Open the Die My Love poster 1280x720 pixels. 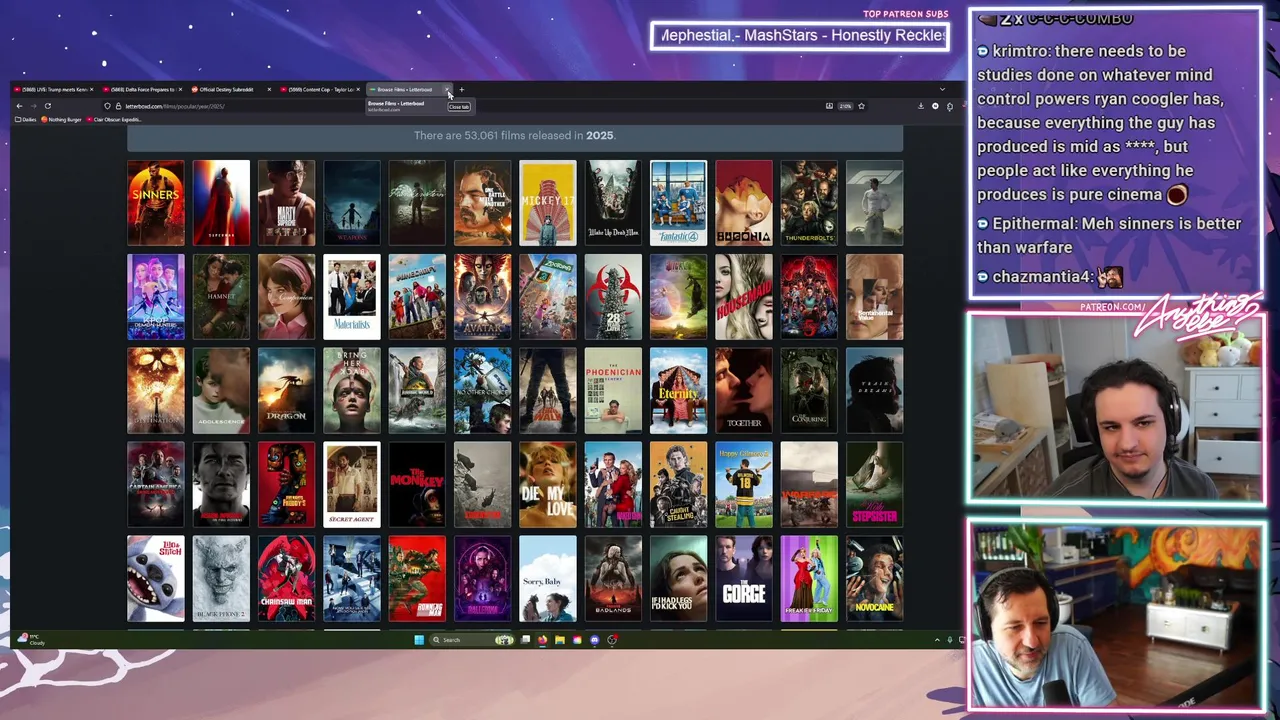coord(548,485)
